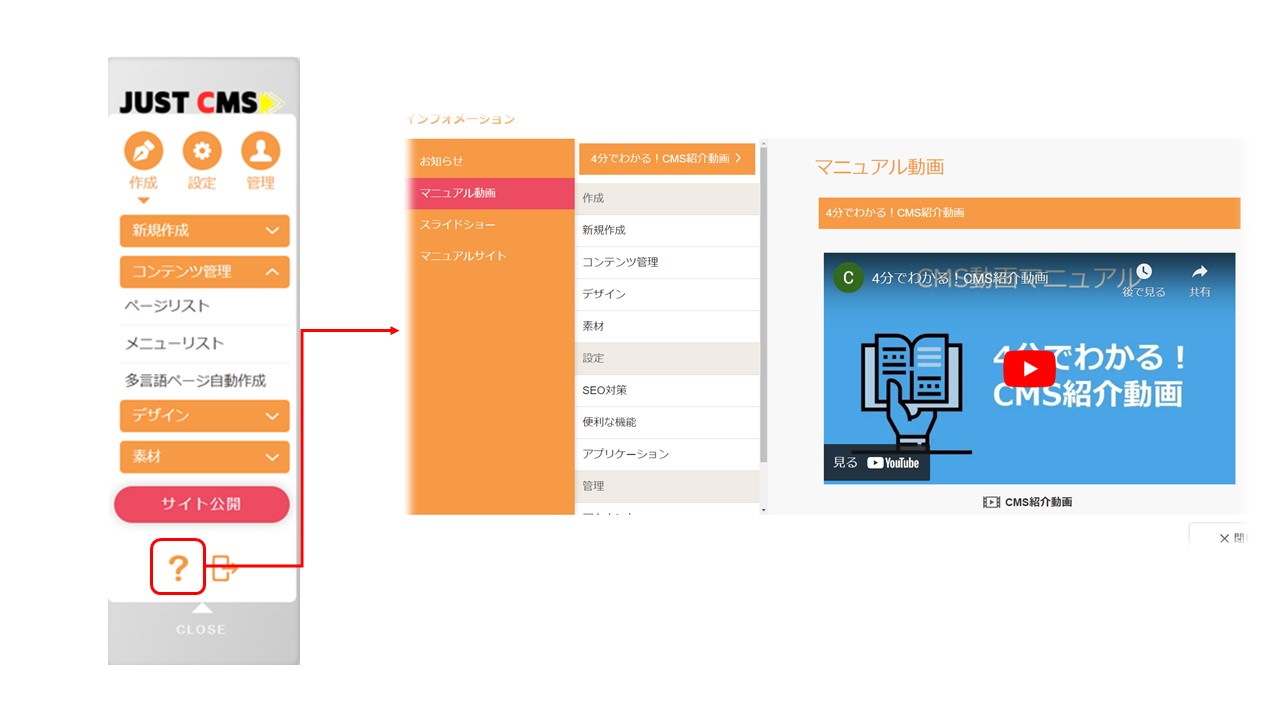Screen dimensions: 1280x720
Task: Select アプリケーション in the video list
Action: pyautogui.click(x=667, y=454)
